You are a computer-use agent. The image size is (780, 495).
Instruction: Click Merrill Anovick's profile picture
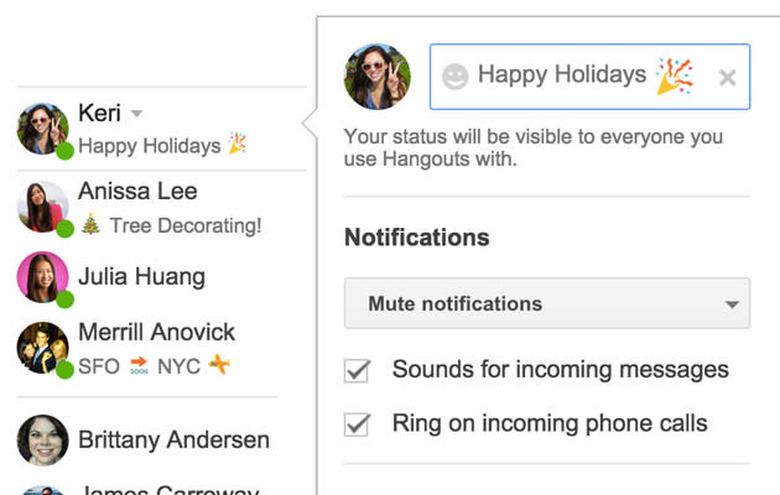[x=43, y=348]
